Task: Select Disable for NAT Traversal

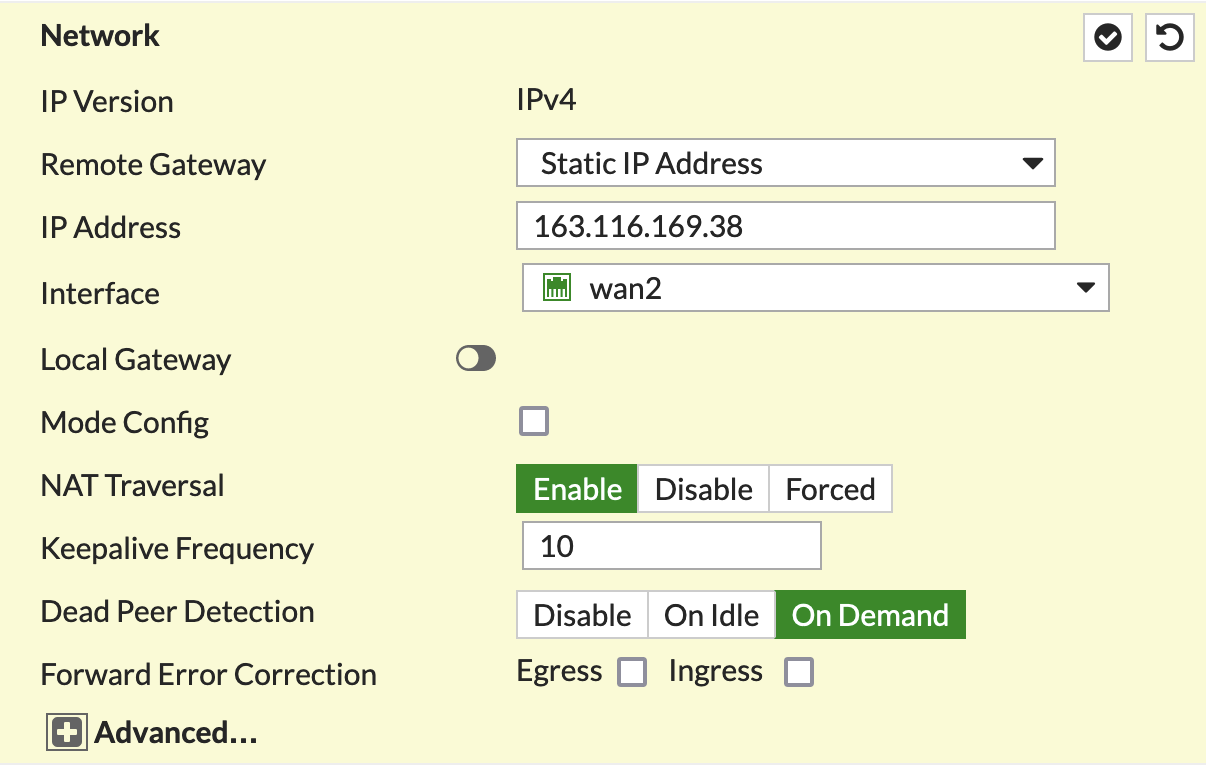Action: (x=704, y=489)
